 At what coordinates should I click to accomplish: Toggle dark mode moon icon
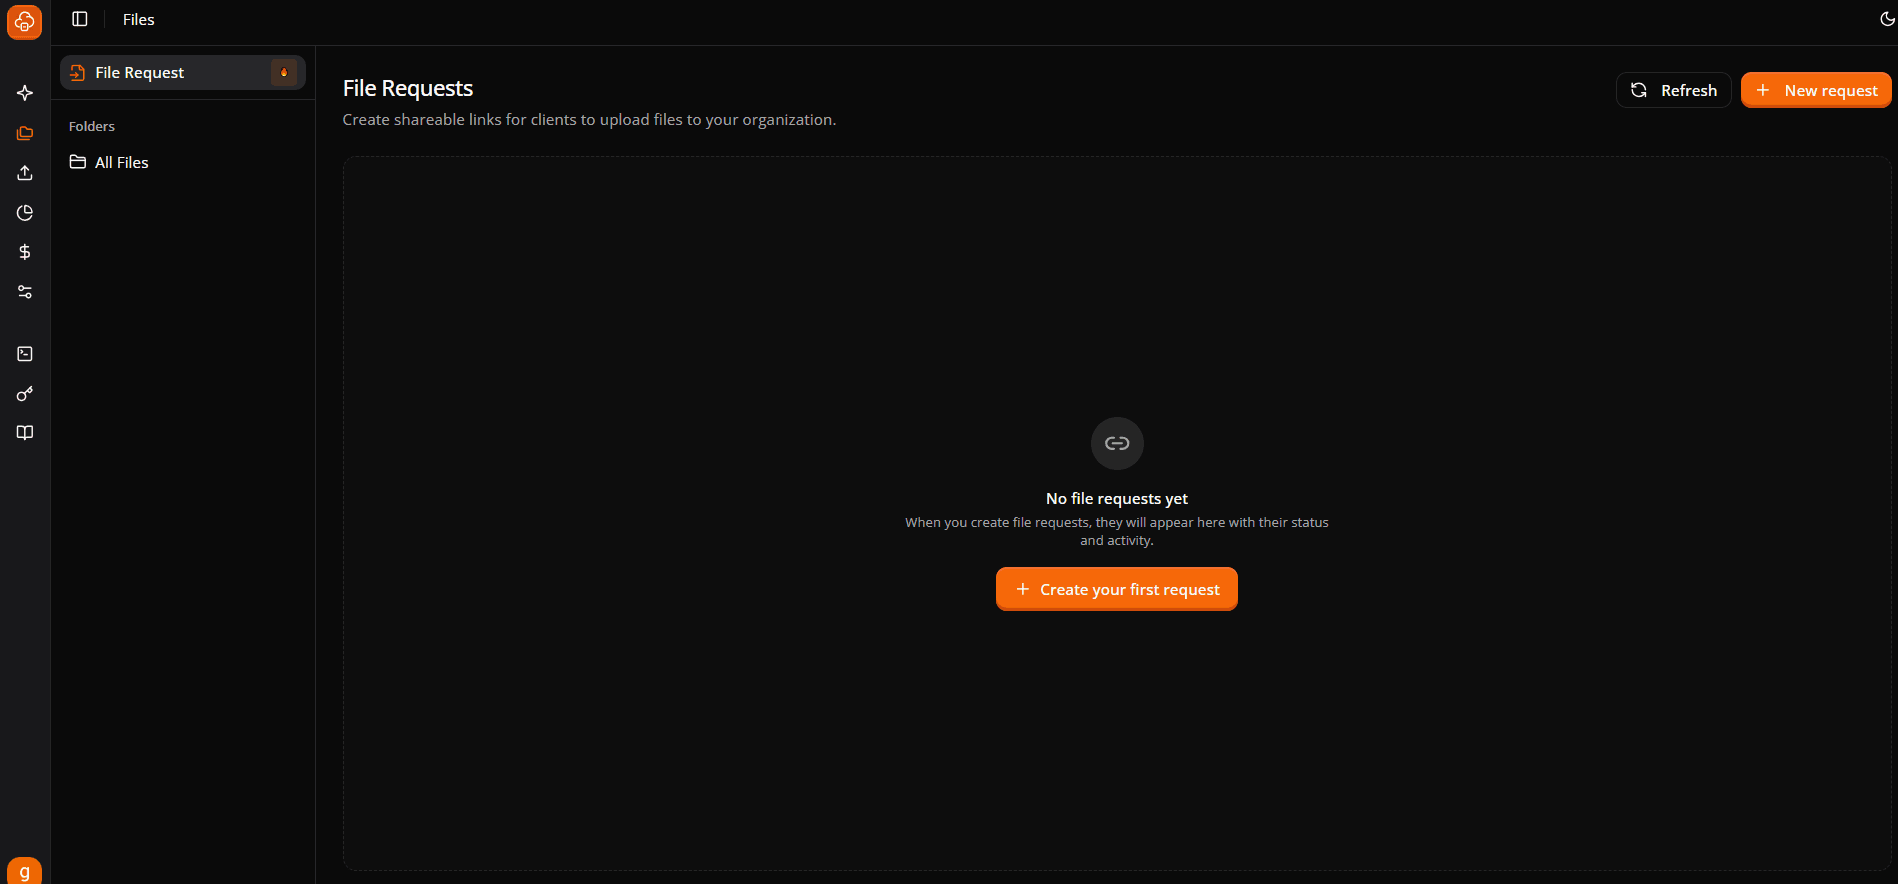pos(1886,19)
